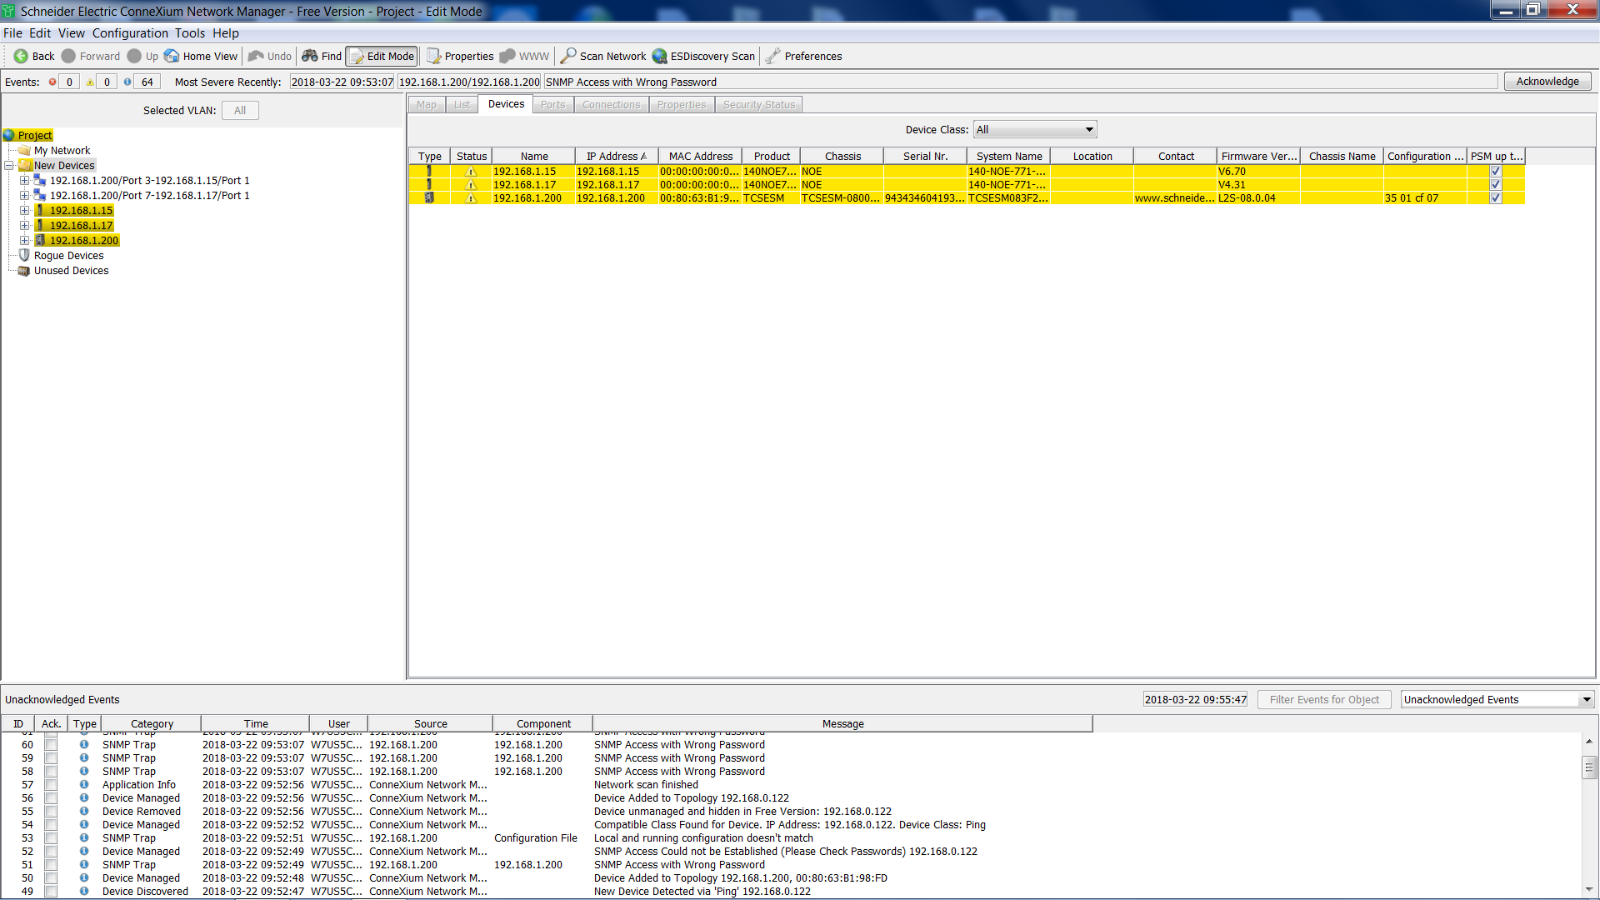Click the Unused Devices icon in tree
This screenshot has height=900, width=1600.
[25, 271]
